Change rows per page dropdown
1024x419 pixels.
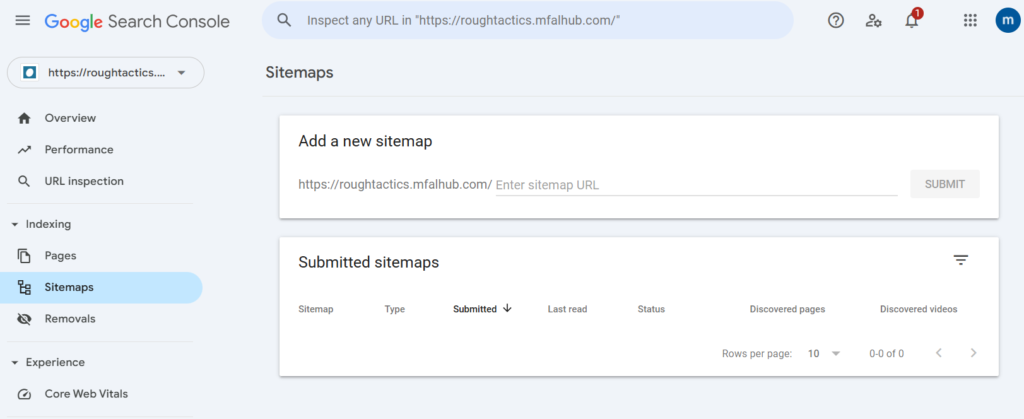(x=824, y=353)
